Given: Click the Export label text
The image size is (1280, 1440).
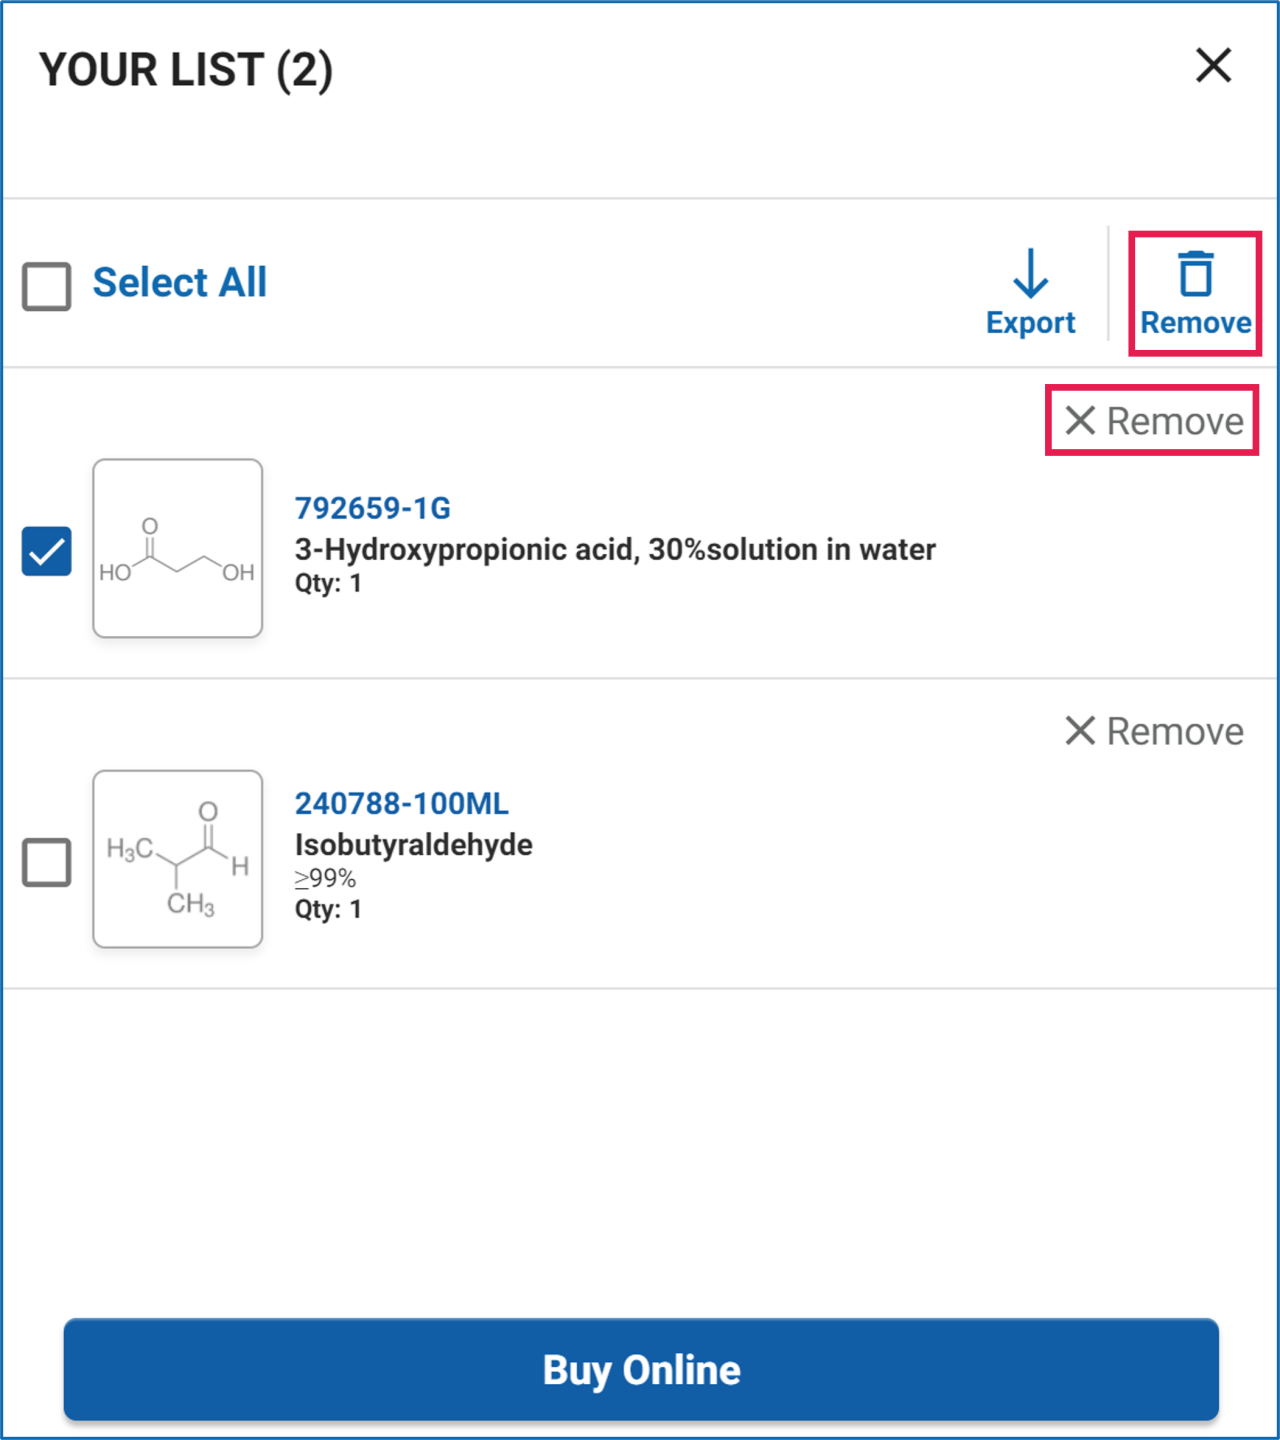Looking at the screenshot, I should pyautogui.click(x=1030, y=323).
